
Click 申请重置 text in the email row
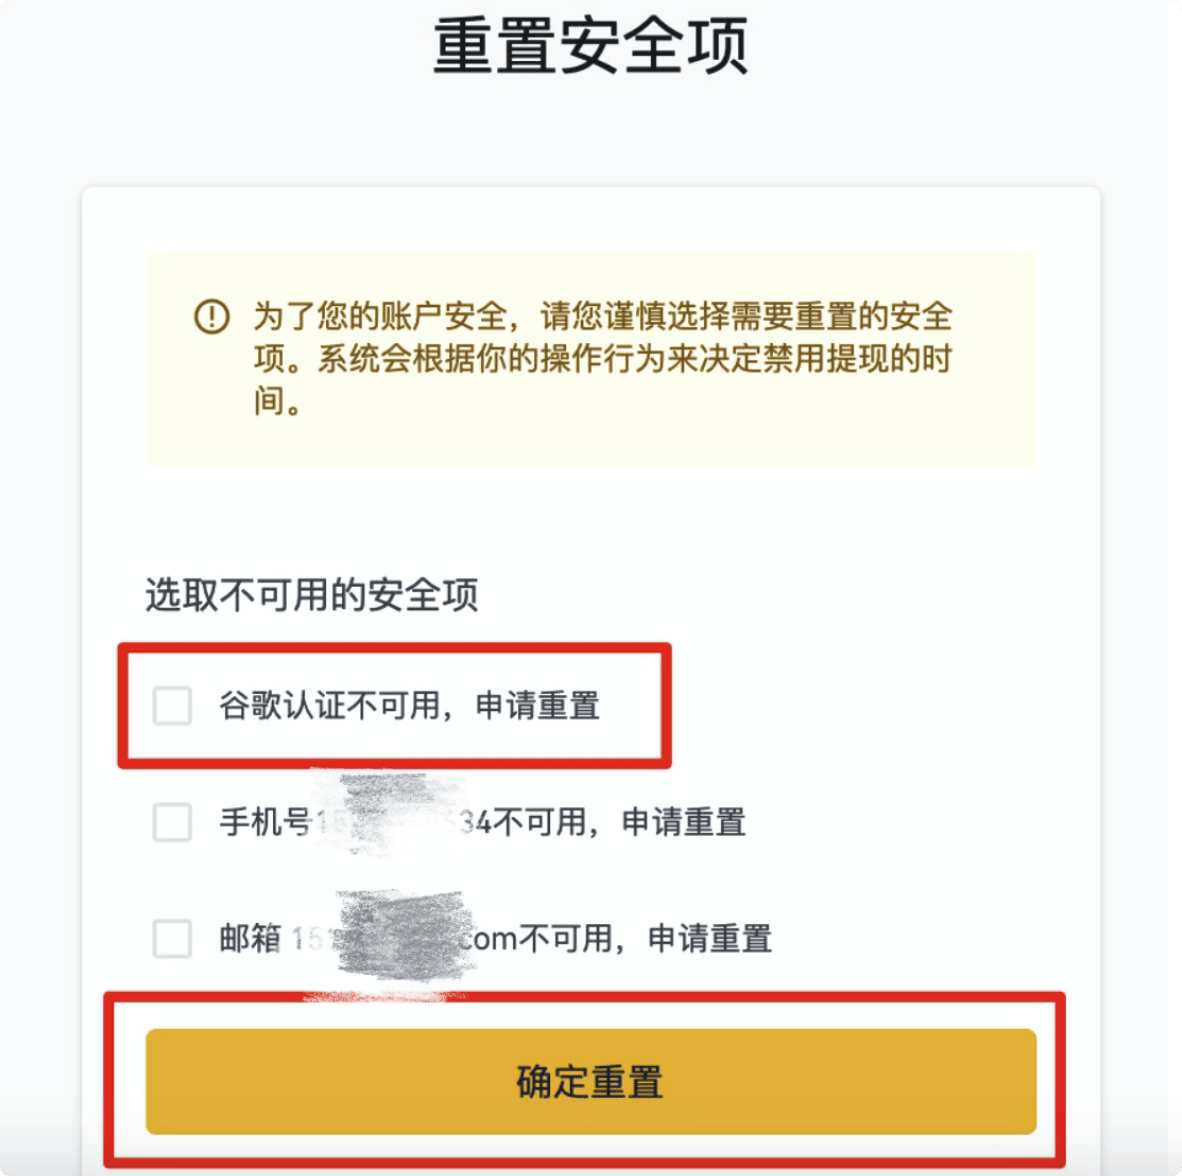coord(710,939)
